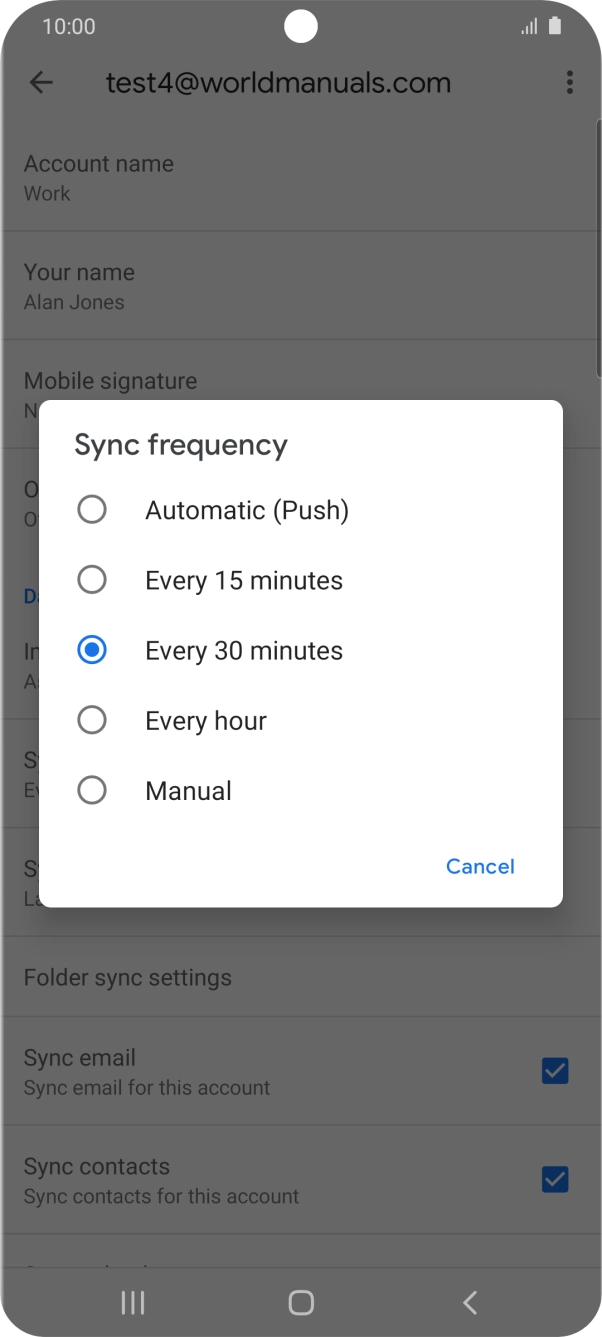The height and width of the screenshot is (1337, 602).
Task: Tap the back button in the navigation bar
Action: coord(469,1303)
